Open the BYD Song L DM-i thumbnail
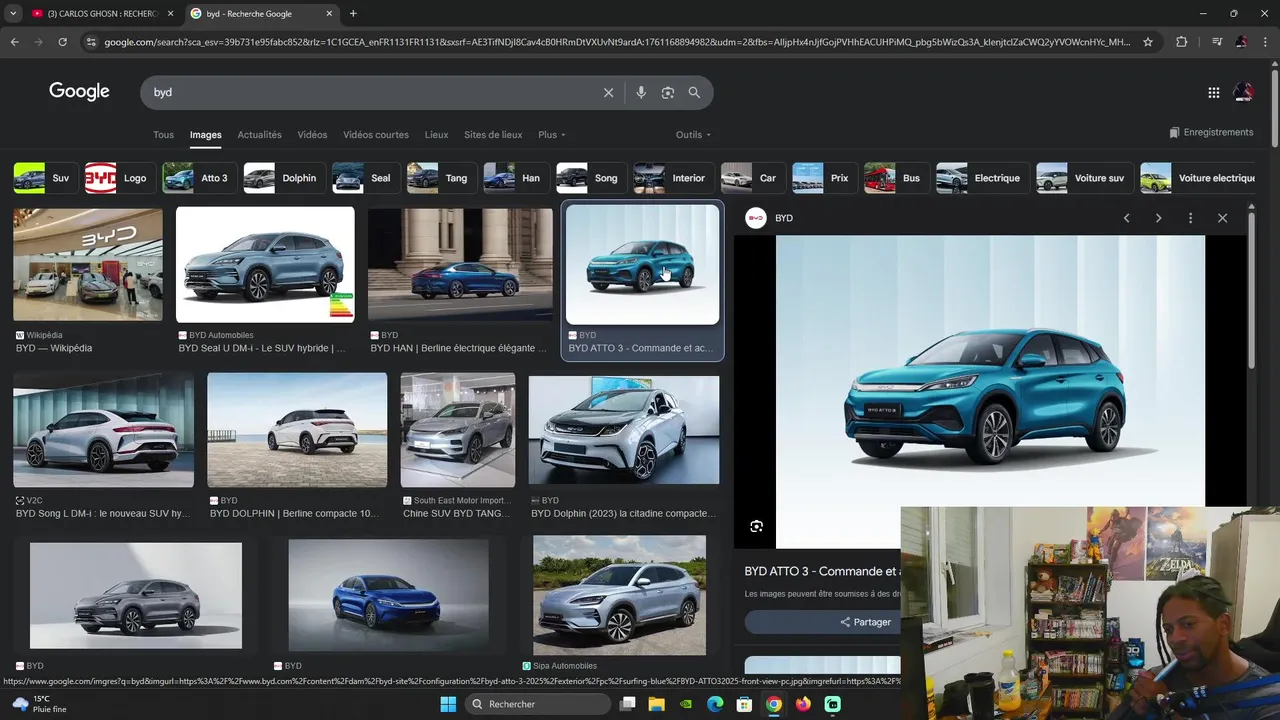This screenshot has width=1280, height=720. coord(103,430)
